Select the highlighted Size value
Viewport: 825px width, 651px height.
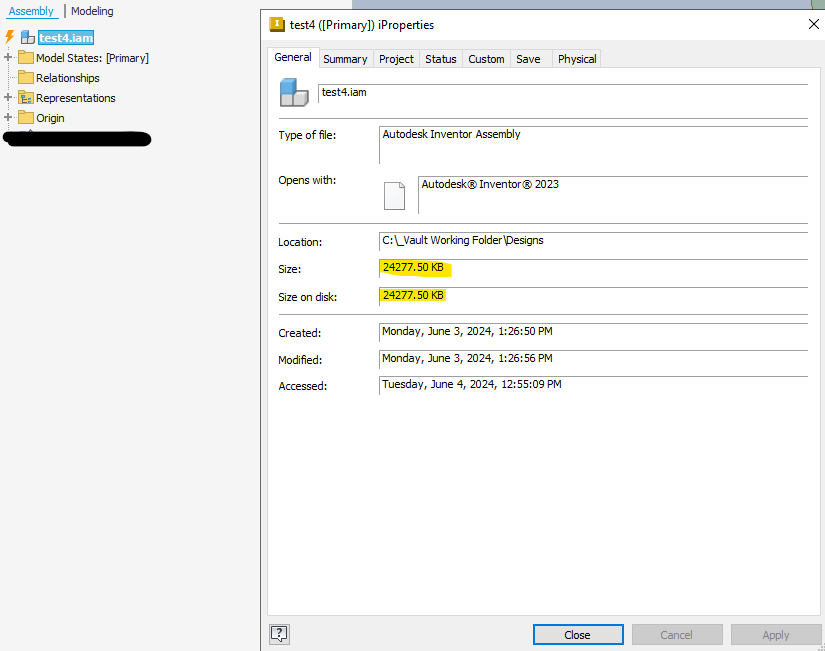click(x=413, y=267)
